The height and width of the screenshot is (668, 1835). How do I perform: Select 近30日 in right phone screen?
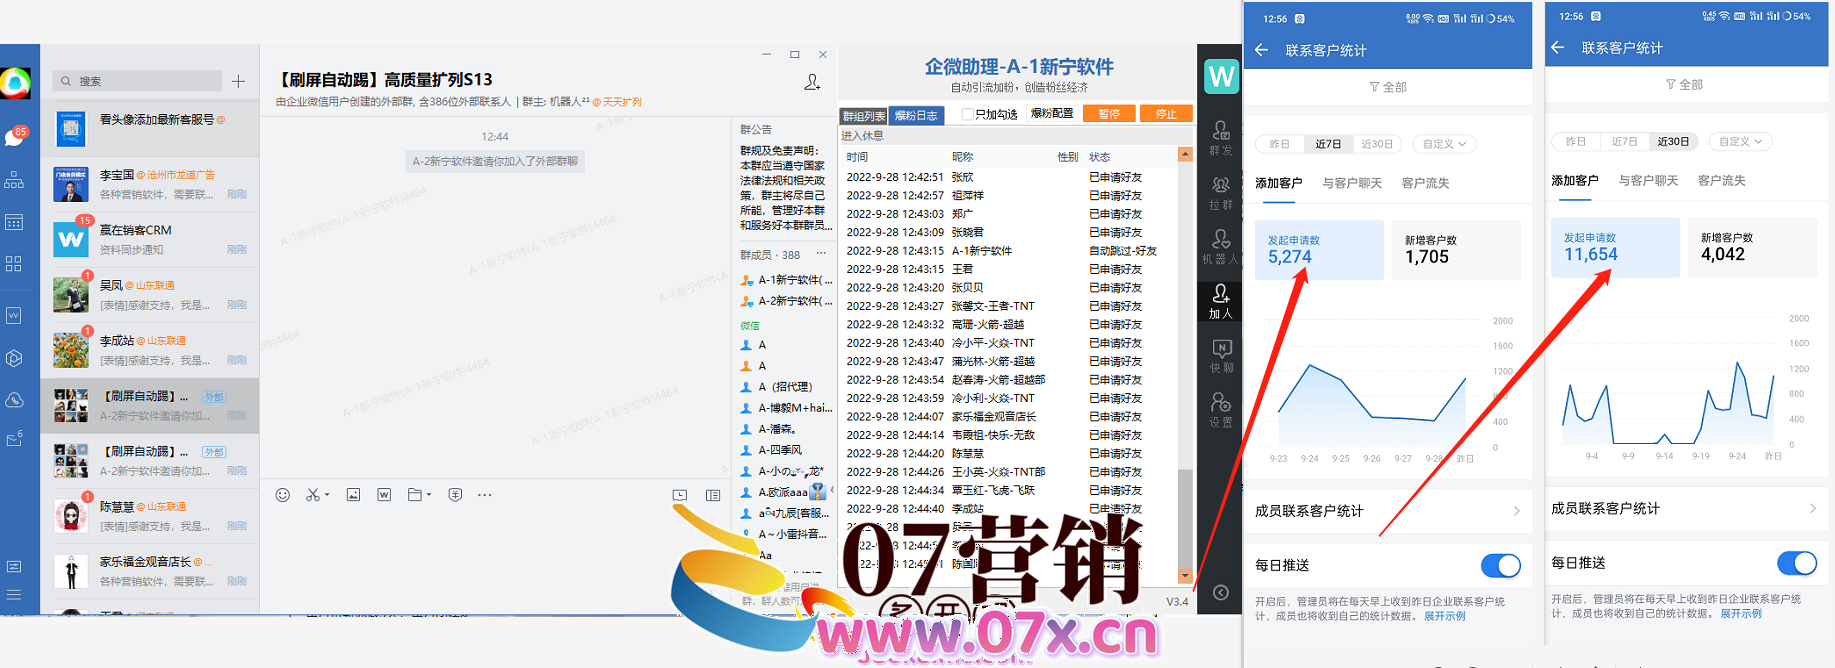click(x=1673, y=142)
